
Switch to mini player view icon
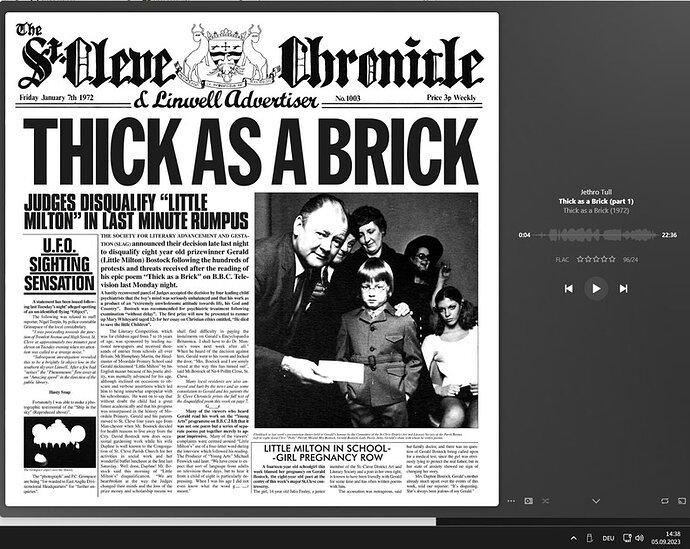pyautogui.click(x=682, y=501)
